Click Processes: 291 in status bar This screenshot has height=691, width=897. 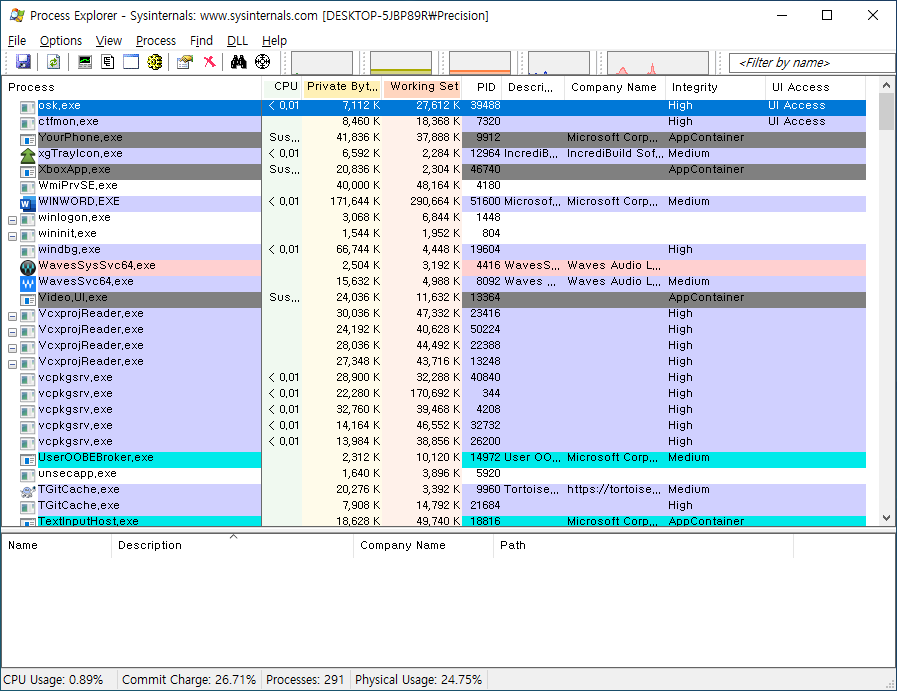[x=305, y=680]
